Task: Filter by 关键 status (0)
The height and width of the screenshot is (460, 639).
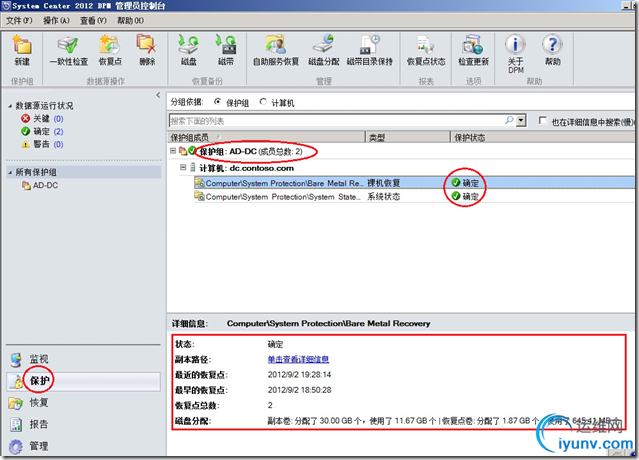Action: [42, 119]
